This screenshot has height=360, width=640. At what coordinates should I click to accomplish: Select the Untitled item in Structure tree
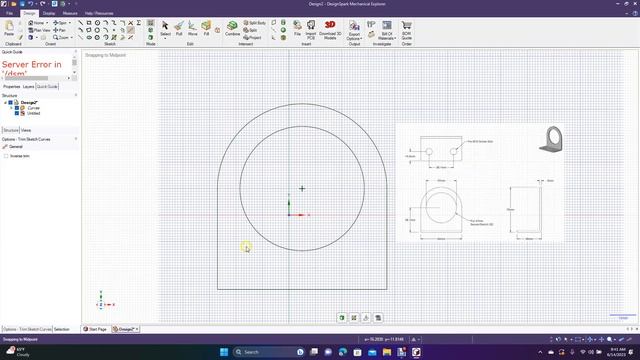[33, 113]
